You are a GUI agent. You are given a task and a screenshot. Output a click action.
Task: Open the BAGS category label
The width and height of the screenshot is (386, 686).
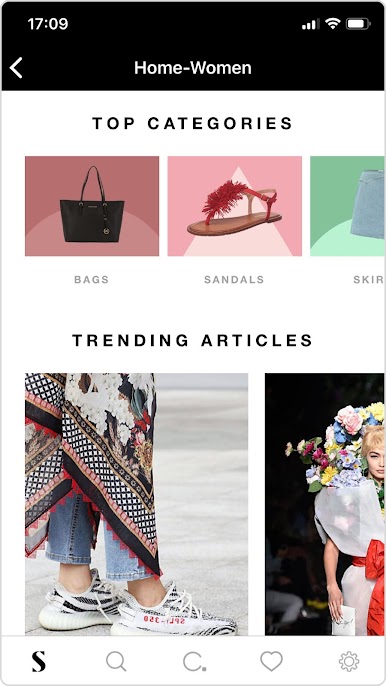91,280
